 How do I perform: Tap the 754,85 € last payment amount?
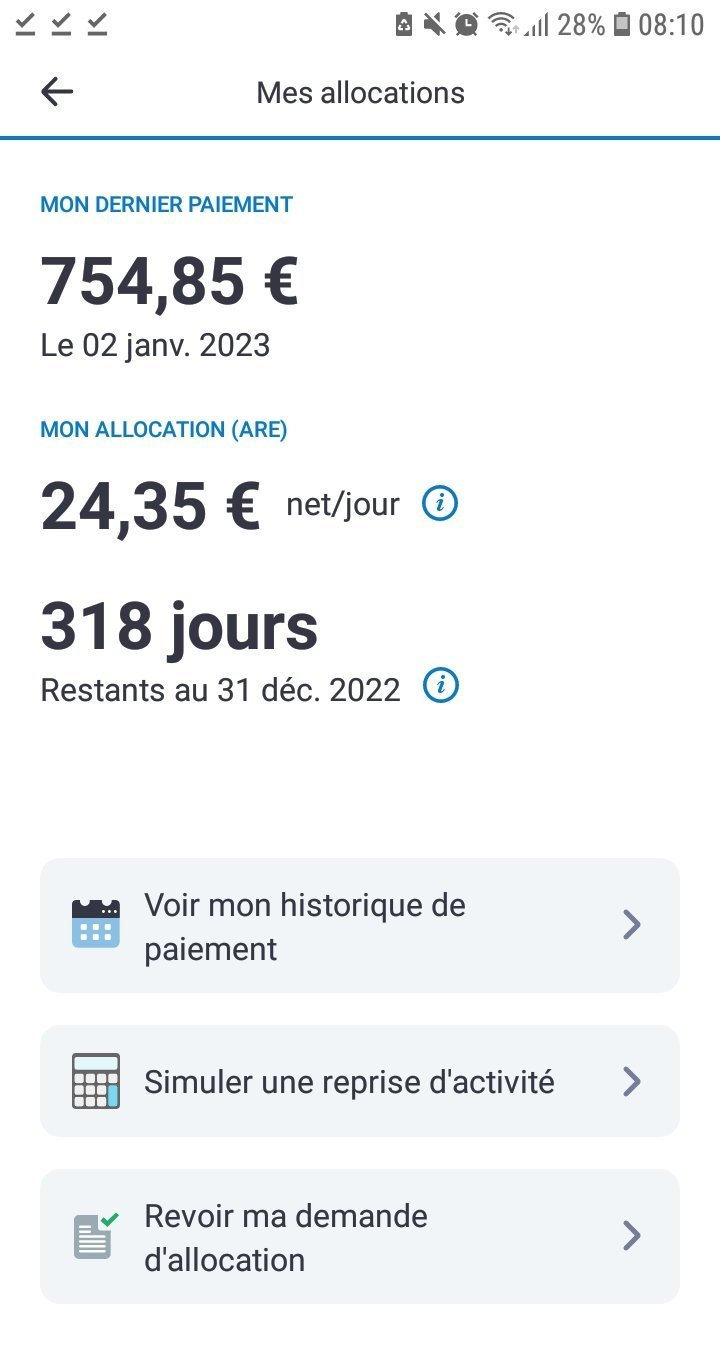[170, 282]
